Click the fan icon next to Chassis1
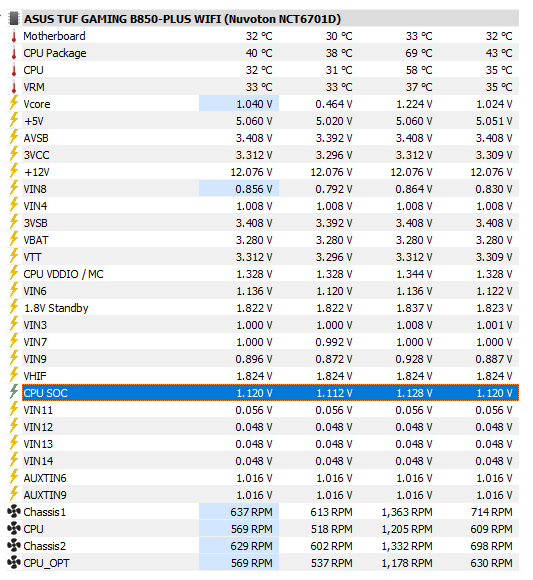The image size is (533, 580). click(x=14, y=512)
